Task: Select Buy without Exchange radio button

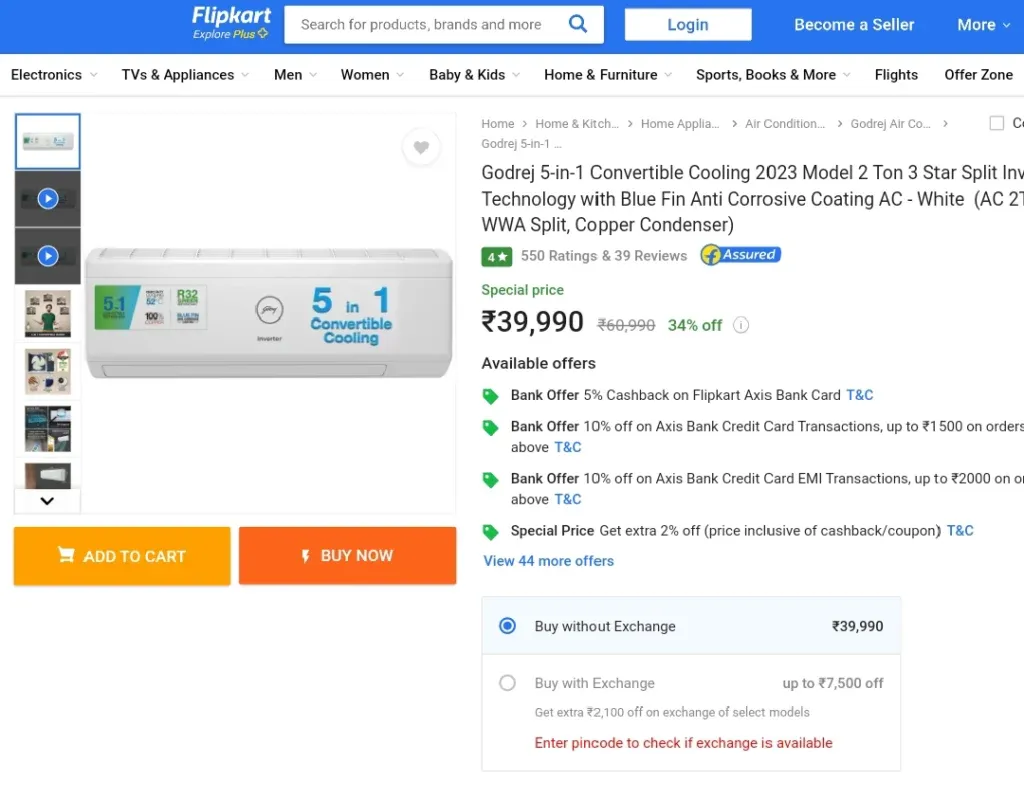Action: tap(507, 626)
